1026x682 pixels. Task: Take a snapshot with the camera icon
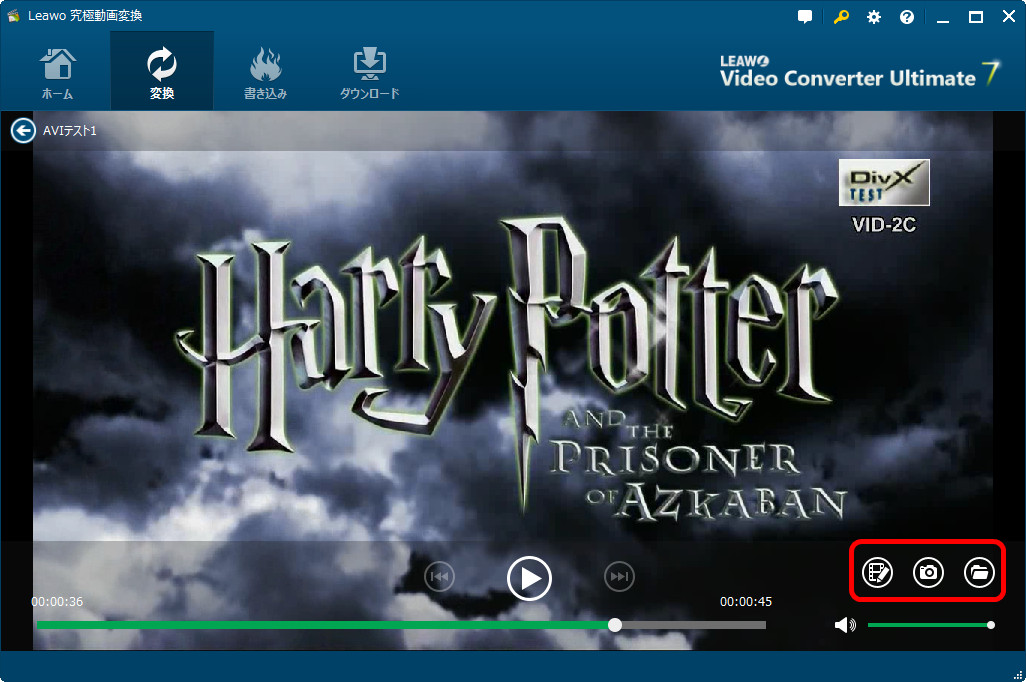point(928,573)
